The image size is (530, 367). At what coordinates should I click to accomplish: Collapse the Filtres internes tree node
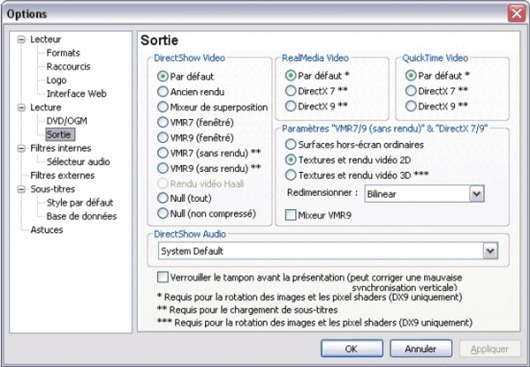click(x=21, y=148)
